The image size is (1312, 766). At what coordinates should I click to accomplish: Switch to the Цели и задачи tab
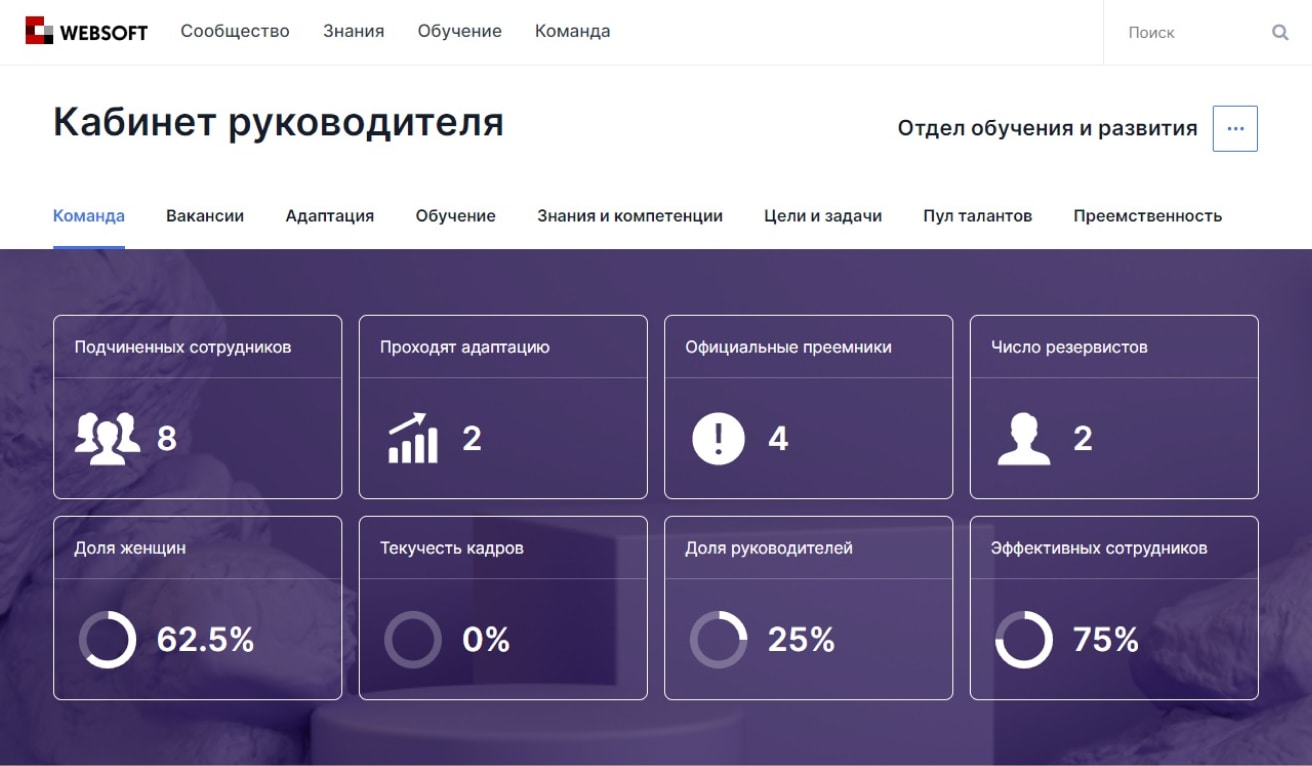pyautogui.click(x=823, y=215)
